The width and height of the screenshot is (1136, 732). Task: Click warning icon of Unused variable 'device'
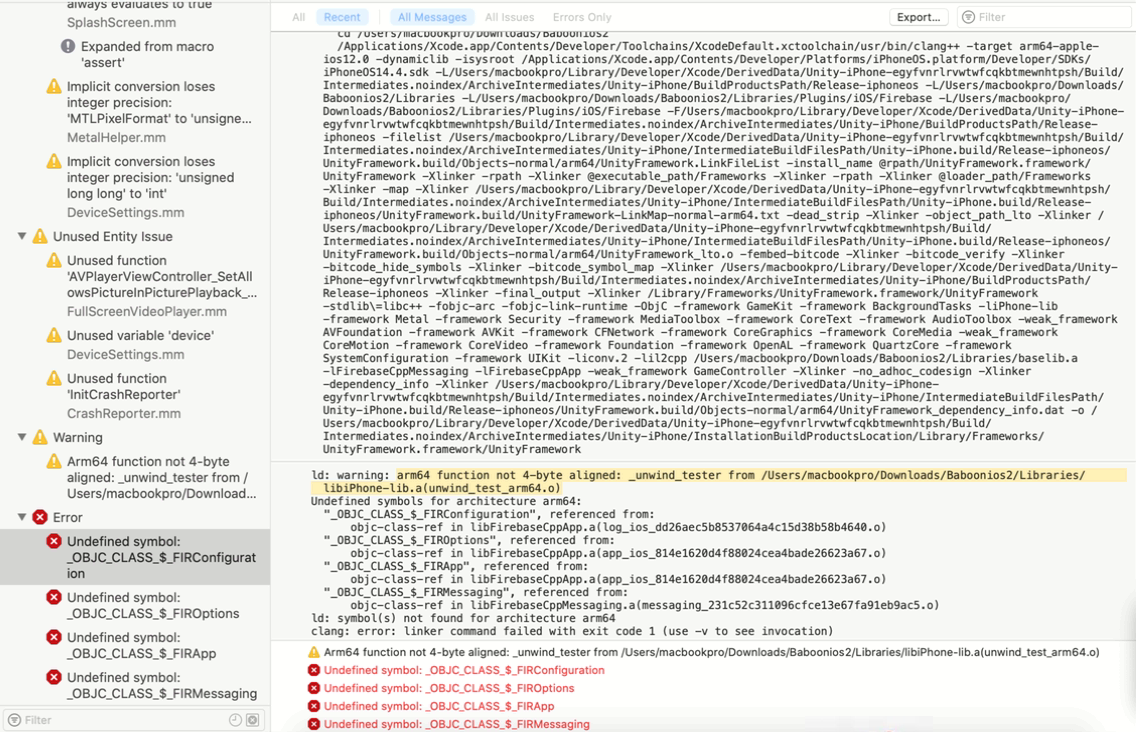pyautogui.click(x=54, y=336)
